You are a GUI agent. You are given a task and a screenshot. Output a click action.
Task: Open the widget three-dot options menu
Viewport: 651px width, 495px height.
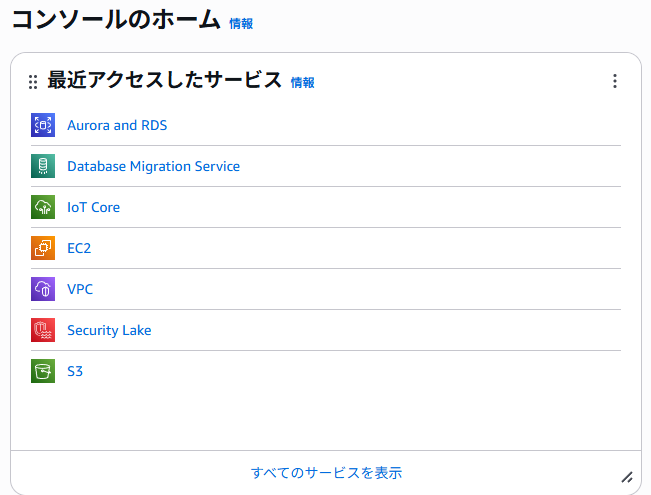pyautogui.click(x=615, y=81)
